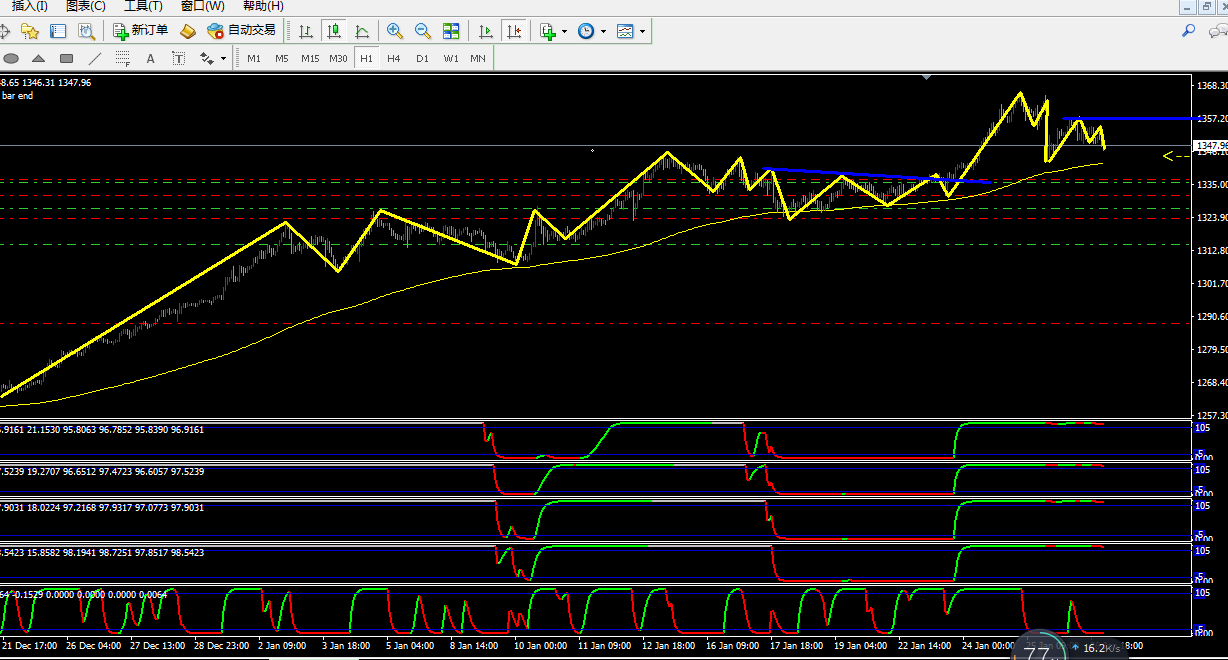This screenshot has height=660, width=1228.
Task: Expand the indicators list dropdown arrow
Action: (x=564, y=31)
